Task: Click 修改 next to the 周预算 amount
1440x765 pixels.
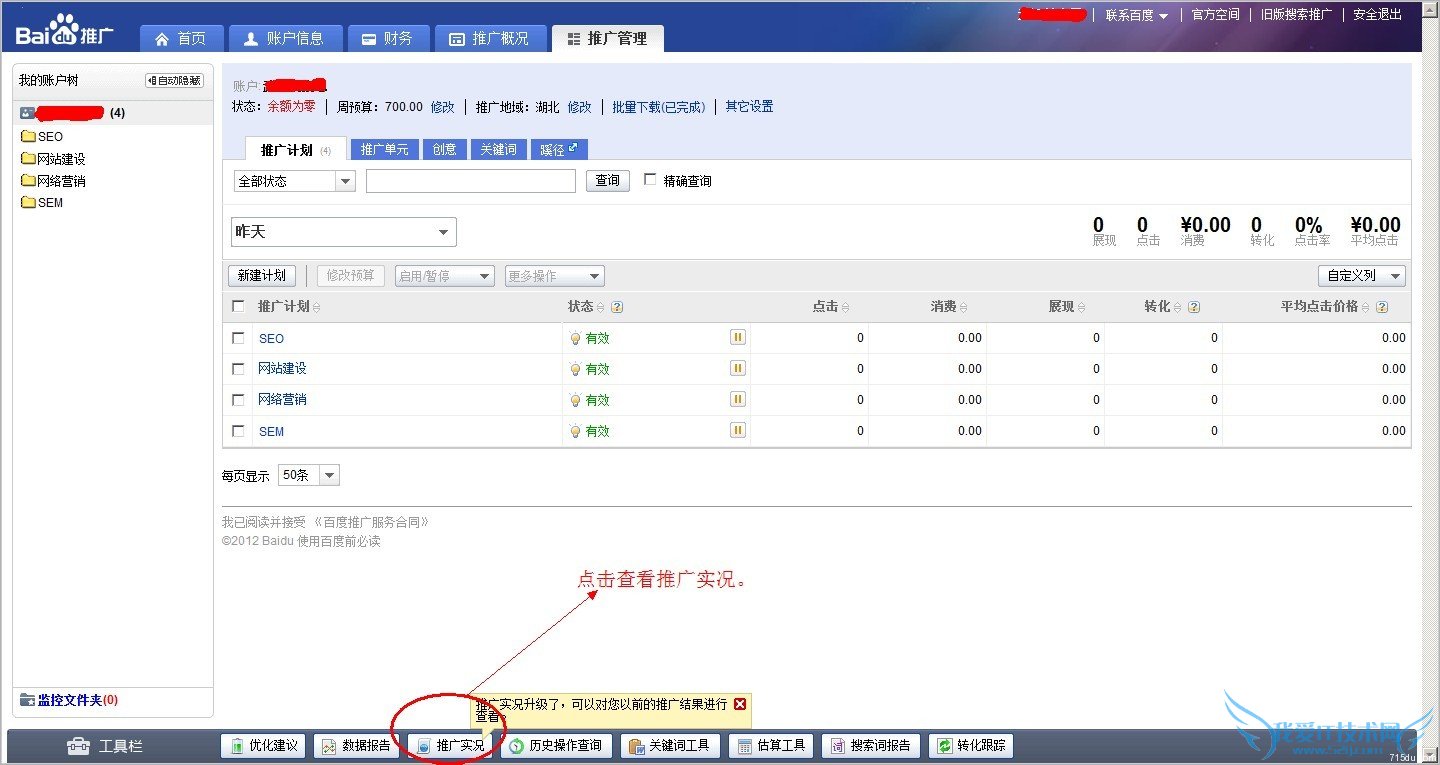Action: click(x=442, y=107)
